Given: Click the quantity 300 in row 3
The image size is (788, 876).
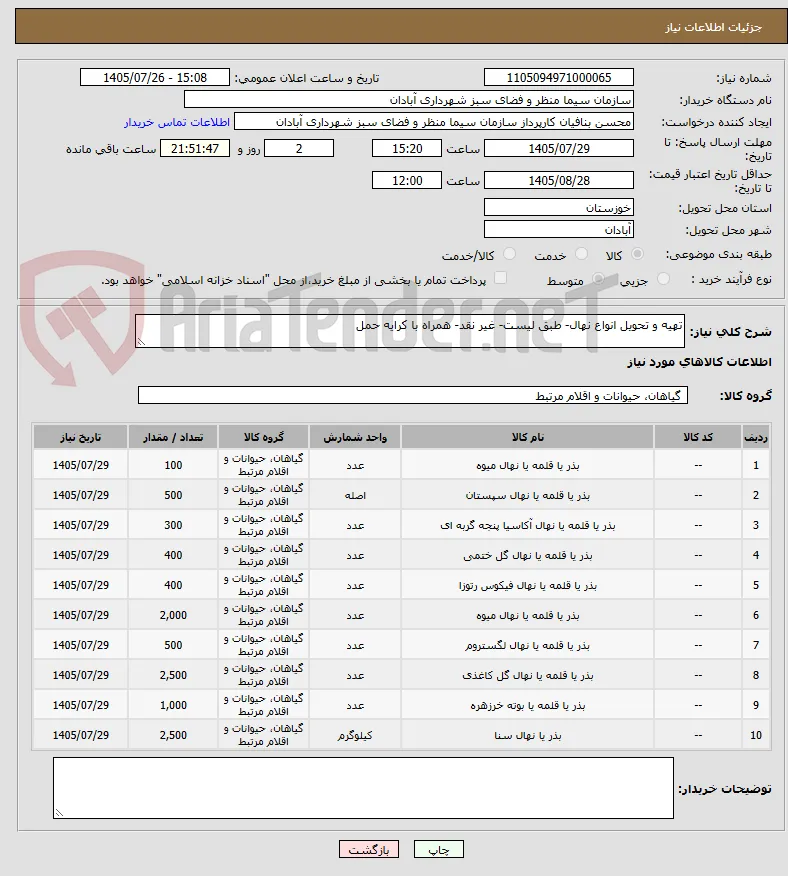Looking at the screenshot, I should coord(173,525).
